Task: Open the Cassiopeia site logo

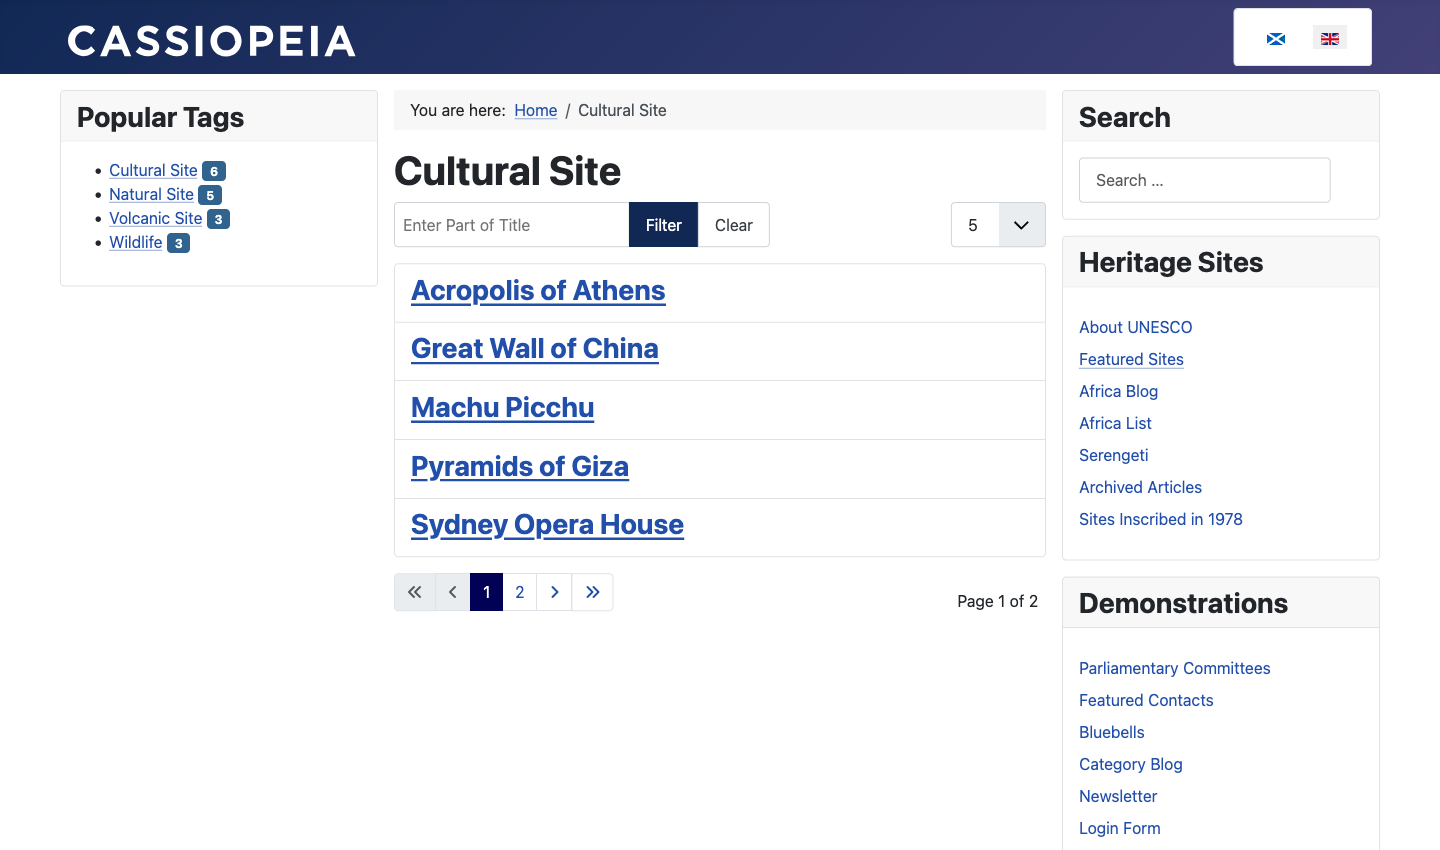Action: [x=211, y=41]
